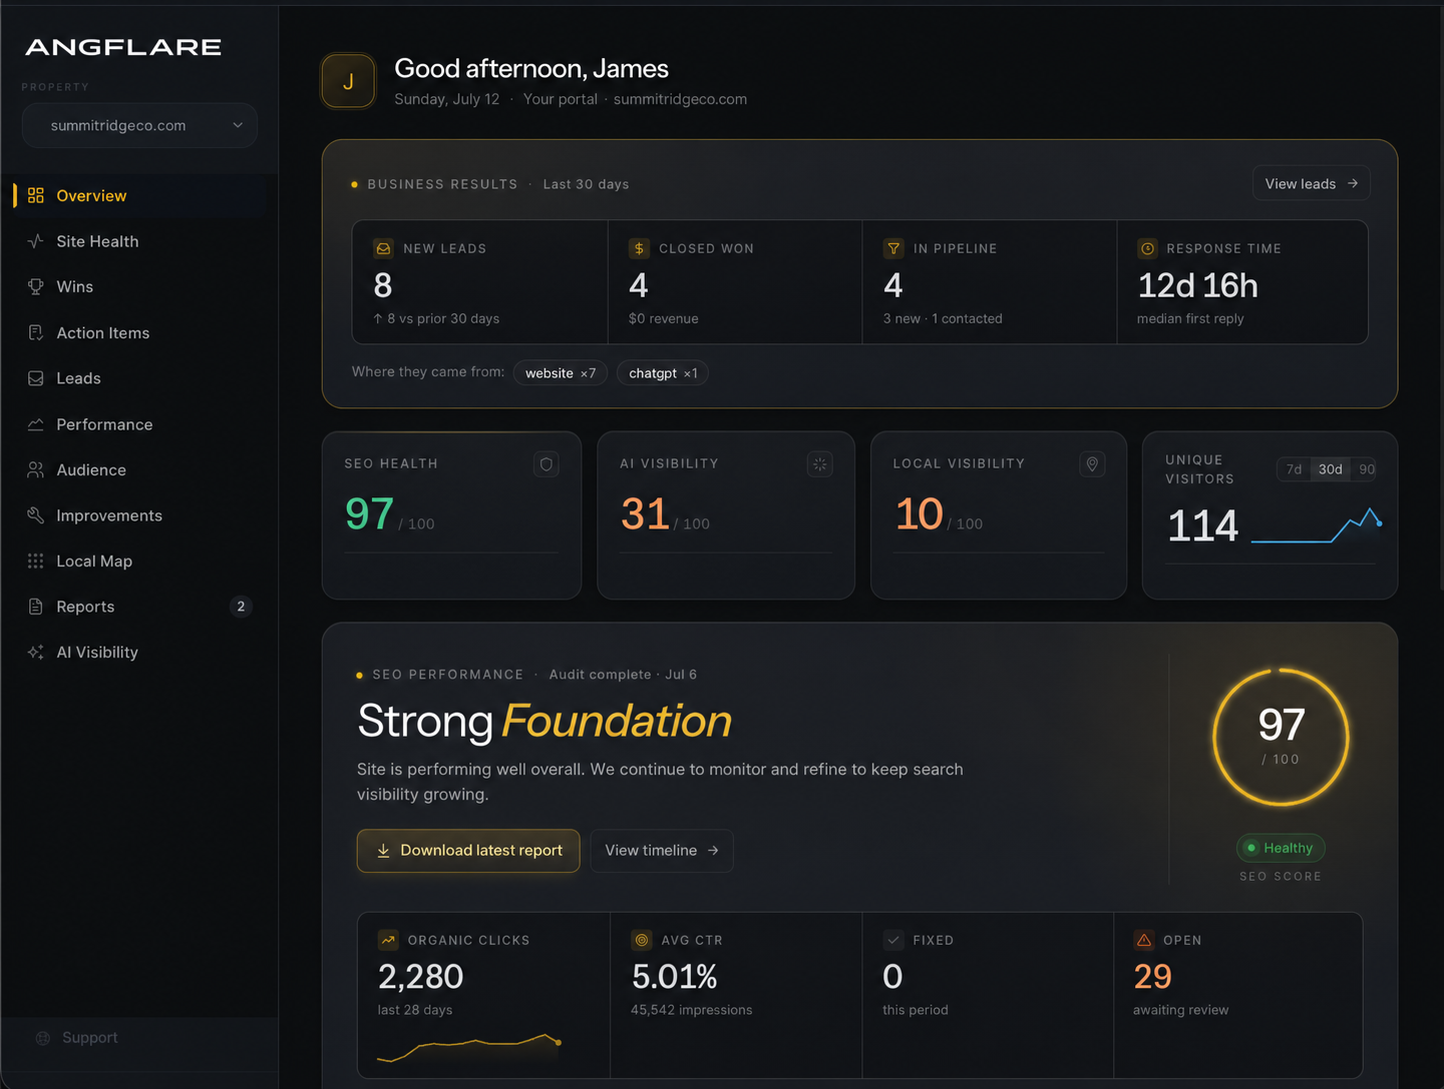Click the 29 open issues value
The image size is (1444, 1089).
(x=1153, y=977)
